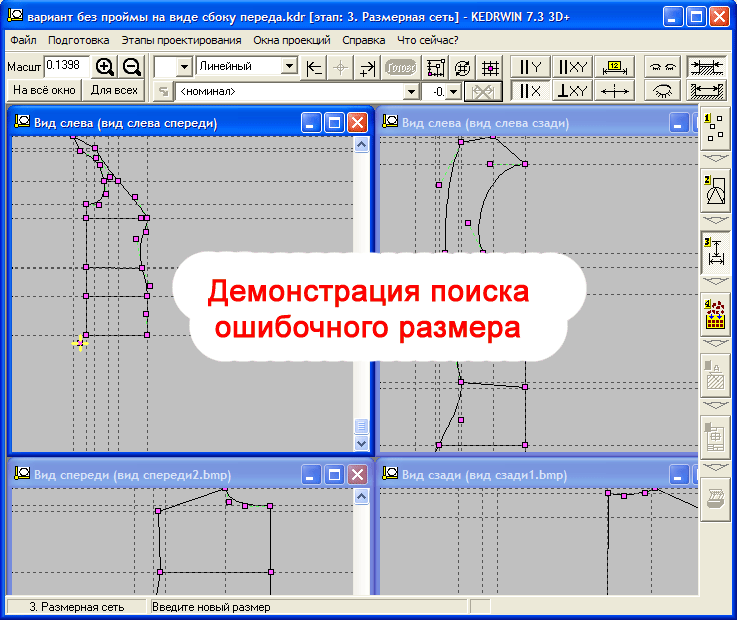Click the points-in-frame selection icon
Image resolution: width=737 pixels, height=620 pixels.
pos(436,68)
